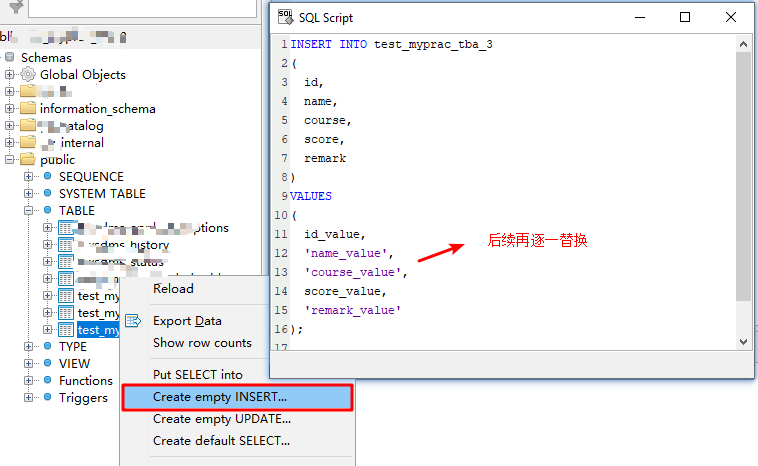Expand the Triggers node

[x=29, y=398]
